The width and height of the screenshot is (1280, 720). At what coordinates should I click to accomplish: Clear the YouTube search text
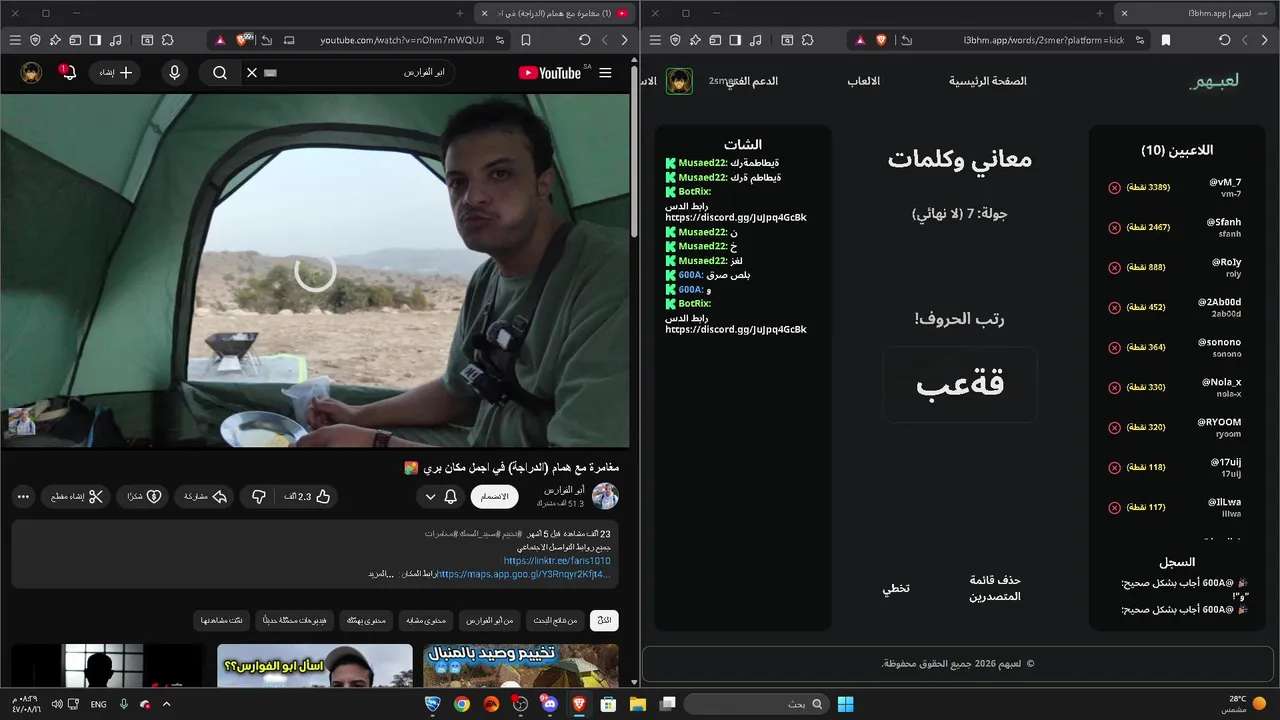pos(252,73)
